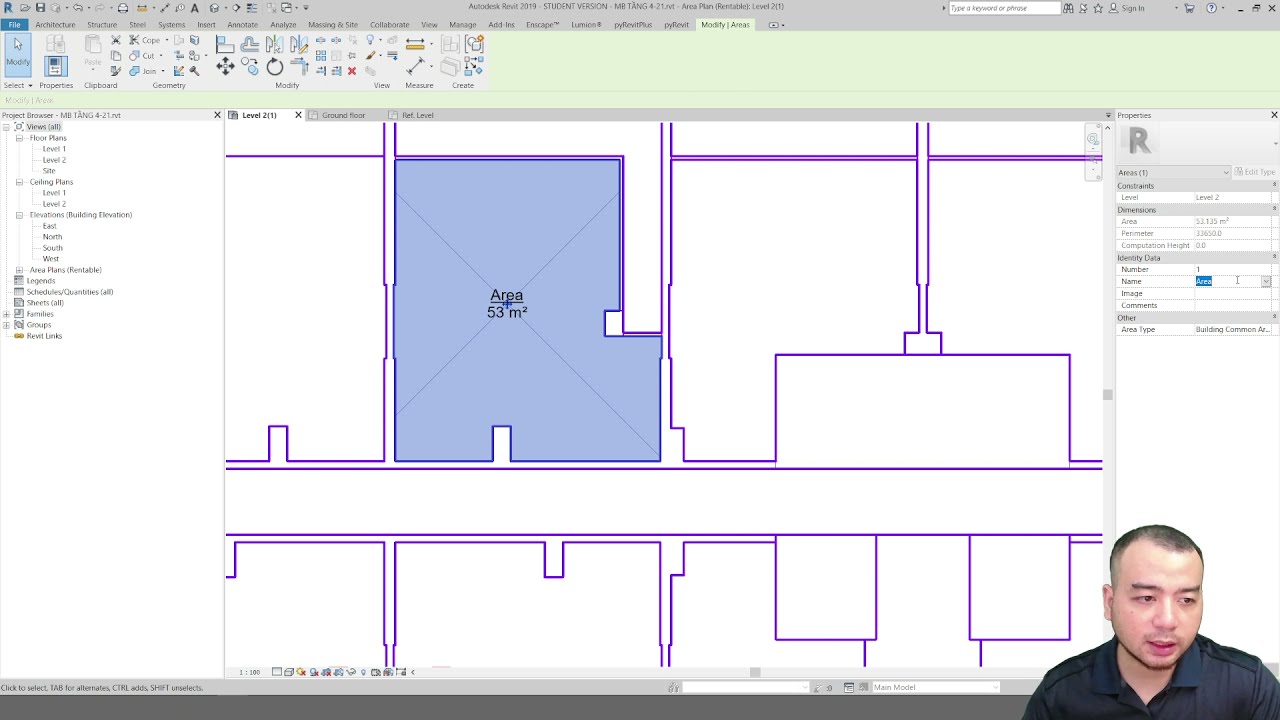Select the Offset tool icon

pos(249,44)
